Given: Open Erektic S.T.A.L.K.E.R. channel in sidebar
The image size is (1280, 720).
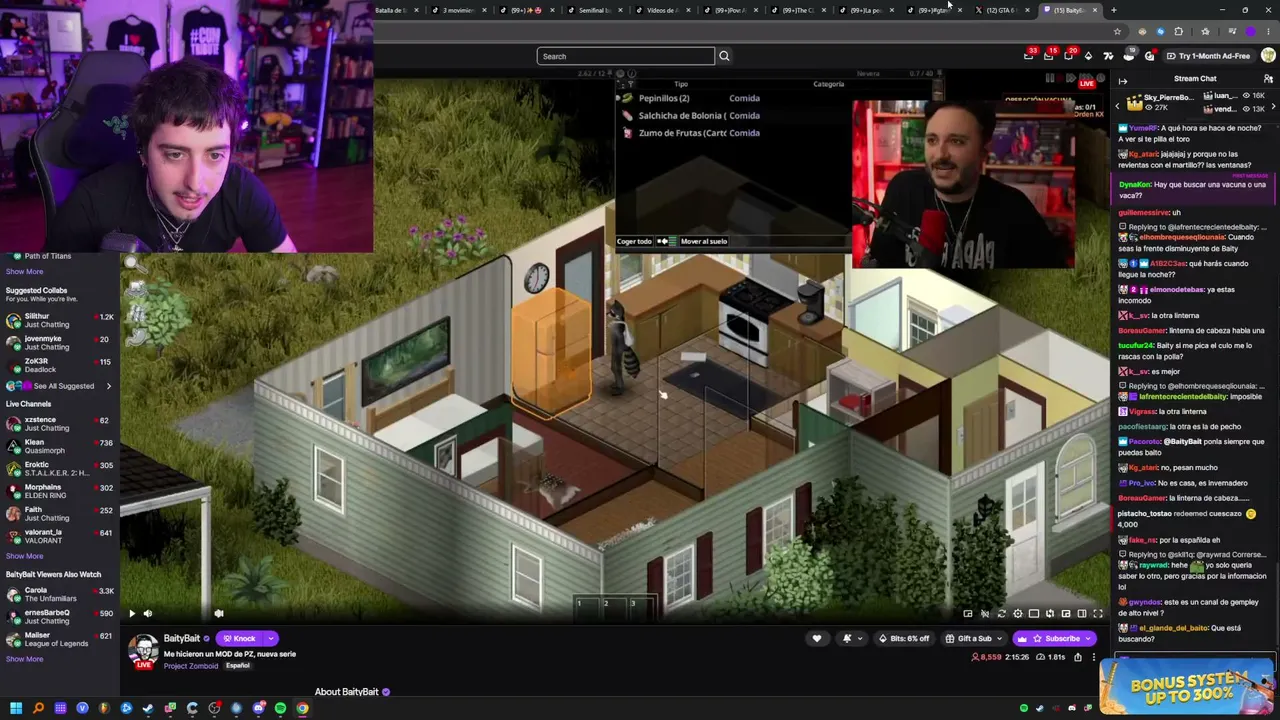Looking at the screenshot, I should click(59, 469).
